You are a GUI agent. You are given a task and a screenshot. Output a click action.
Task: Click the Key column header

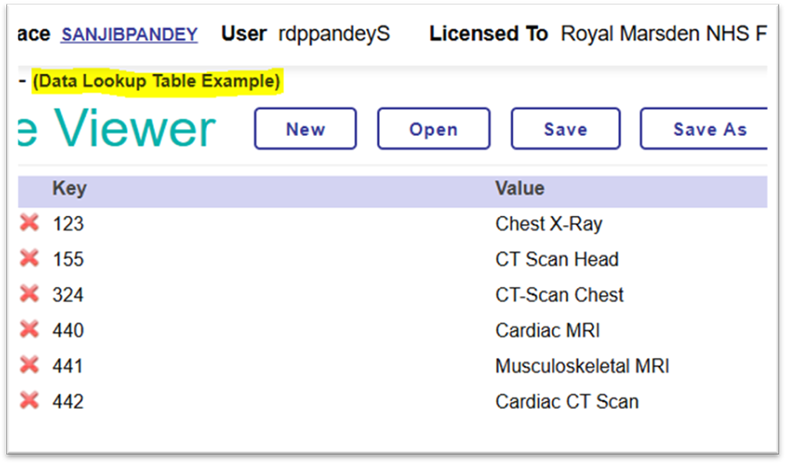70,188
